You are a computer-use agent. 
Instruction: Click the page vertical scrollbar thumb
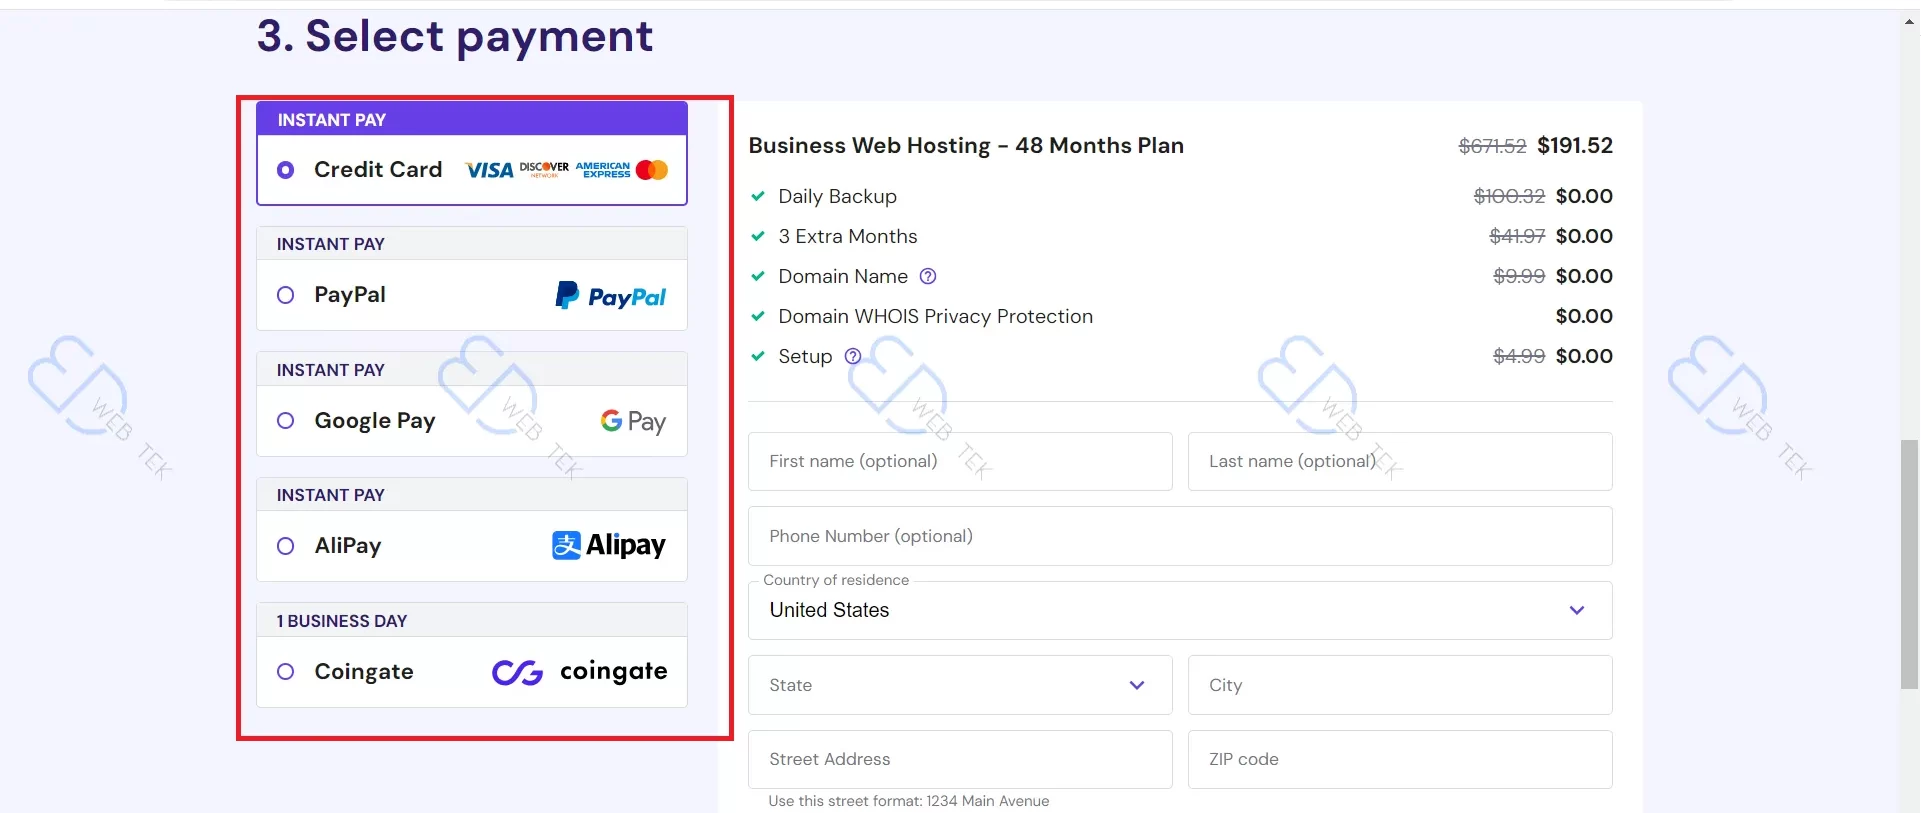(1910, 564)
